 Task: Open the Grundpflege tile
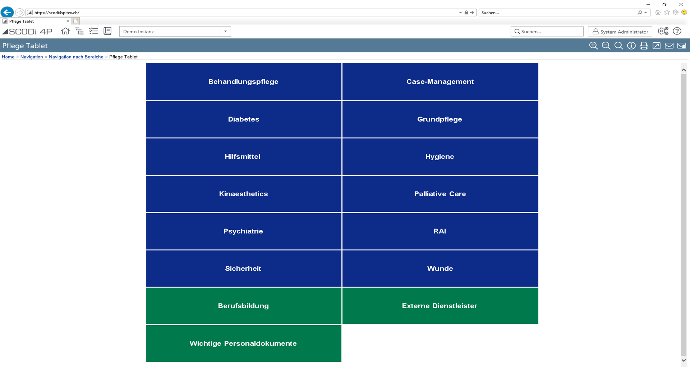click(440, 119)
